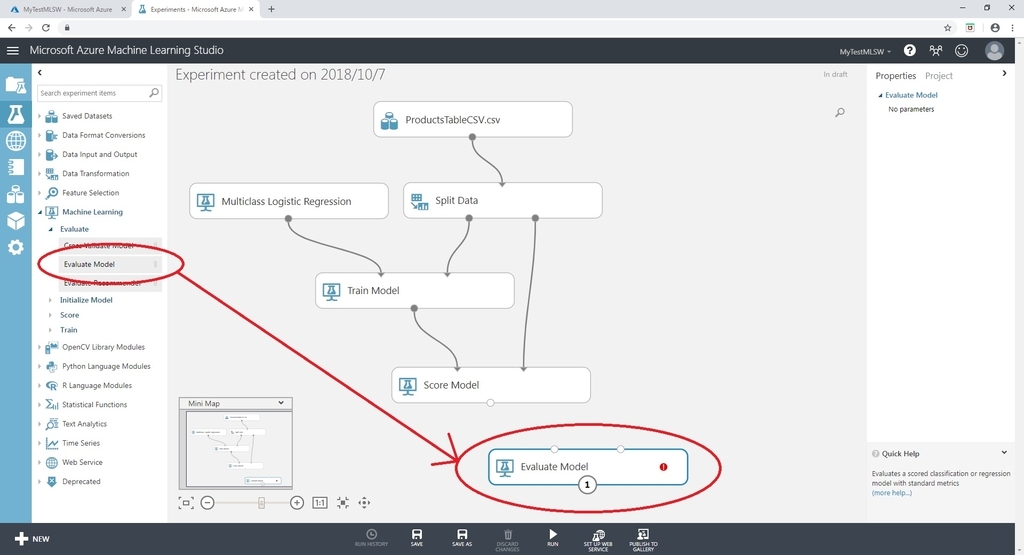
Task: Click the 1:1 actual size button
Action: (x=320, y=503)
